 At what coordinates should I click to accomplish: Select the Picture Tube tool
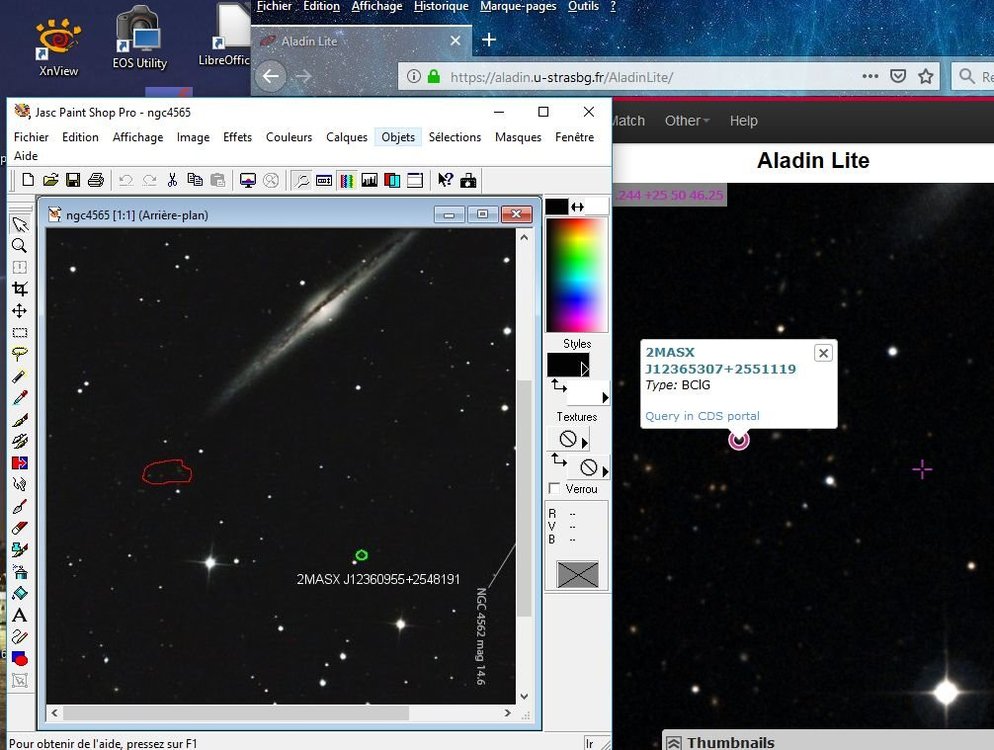(x=20, y=550)
